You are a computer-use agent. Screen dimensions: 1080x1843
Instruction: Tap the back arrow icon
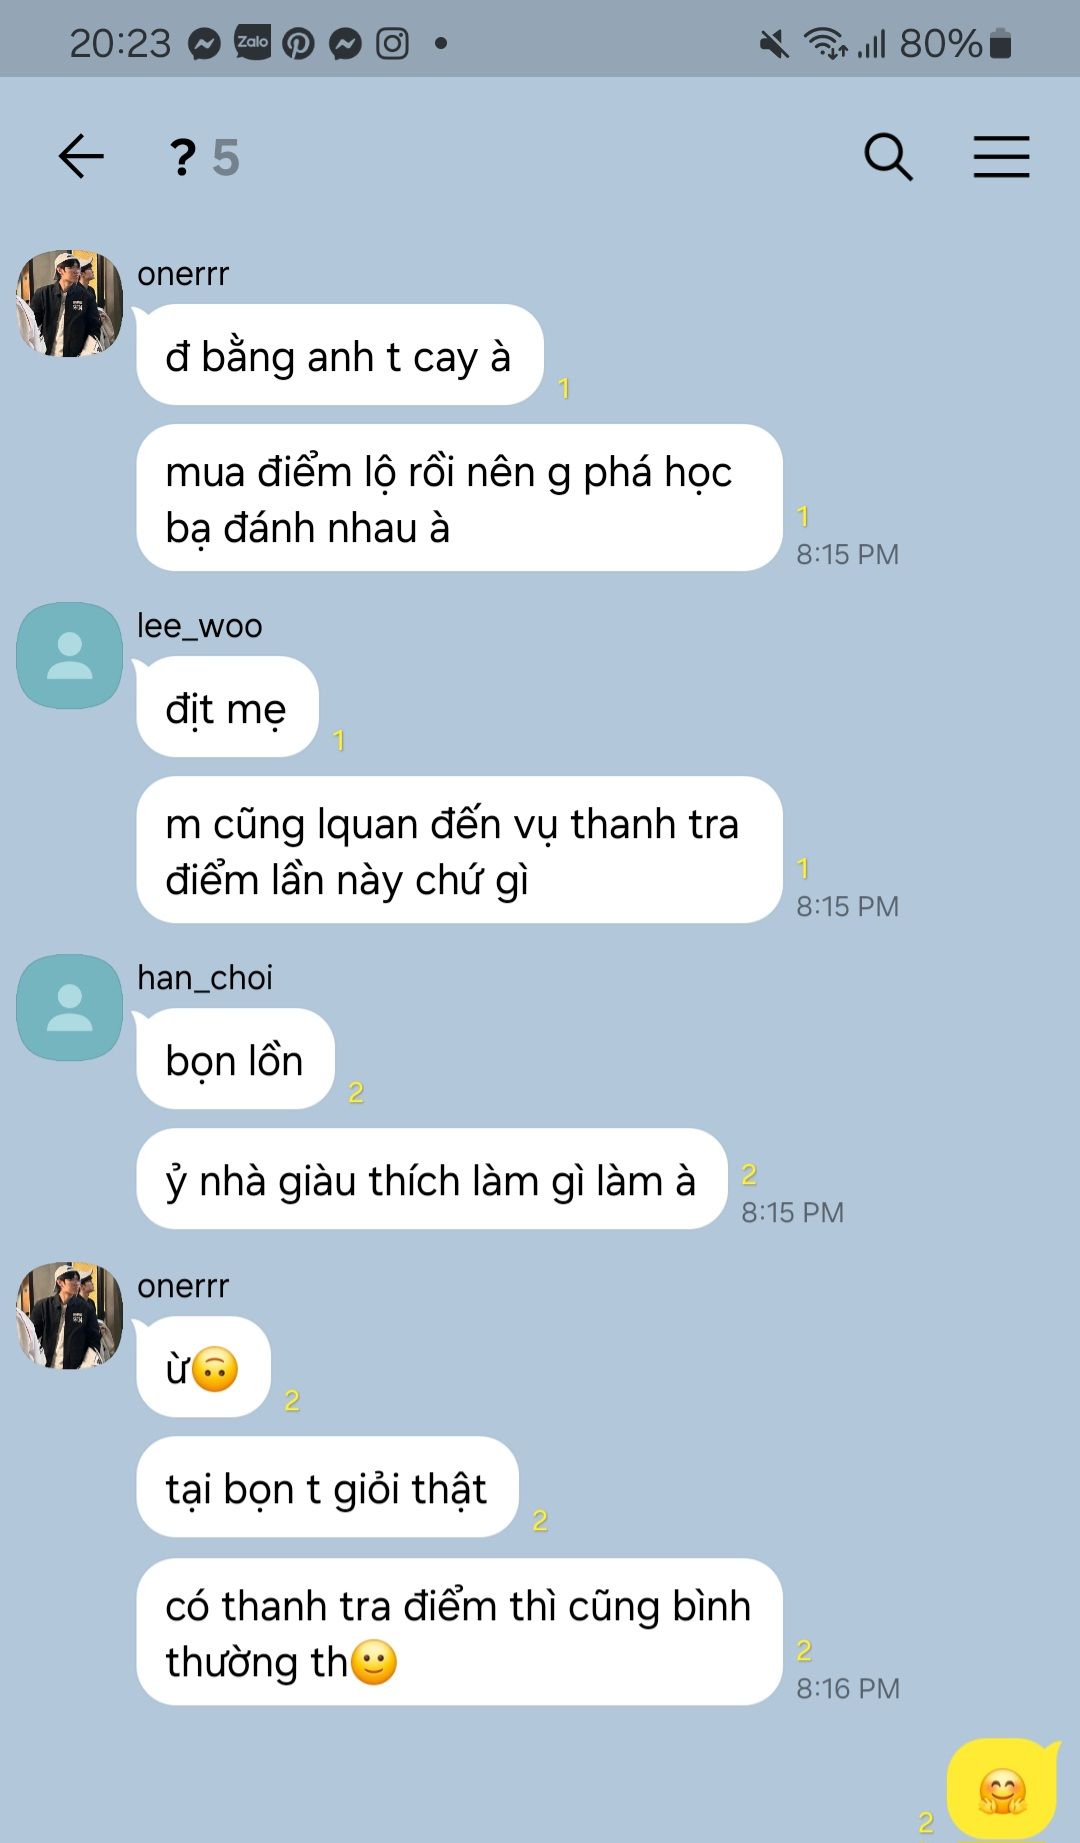click(x=81, y=157)
